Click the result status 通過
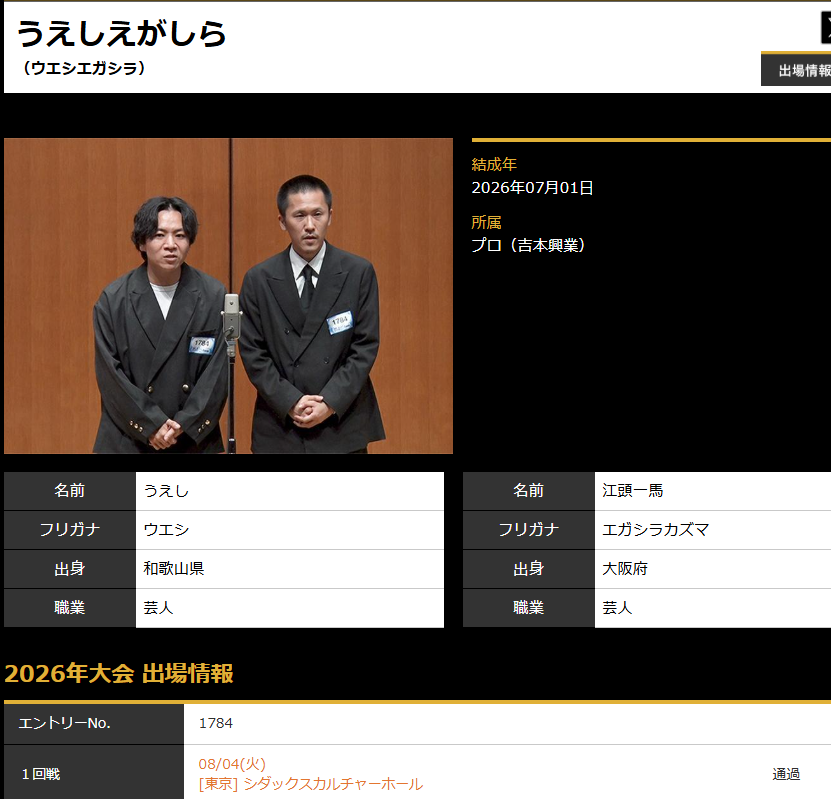831x799 pixels. click(786, 774)
